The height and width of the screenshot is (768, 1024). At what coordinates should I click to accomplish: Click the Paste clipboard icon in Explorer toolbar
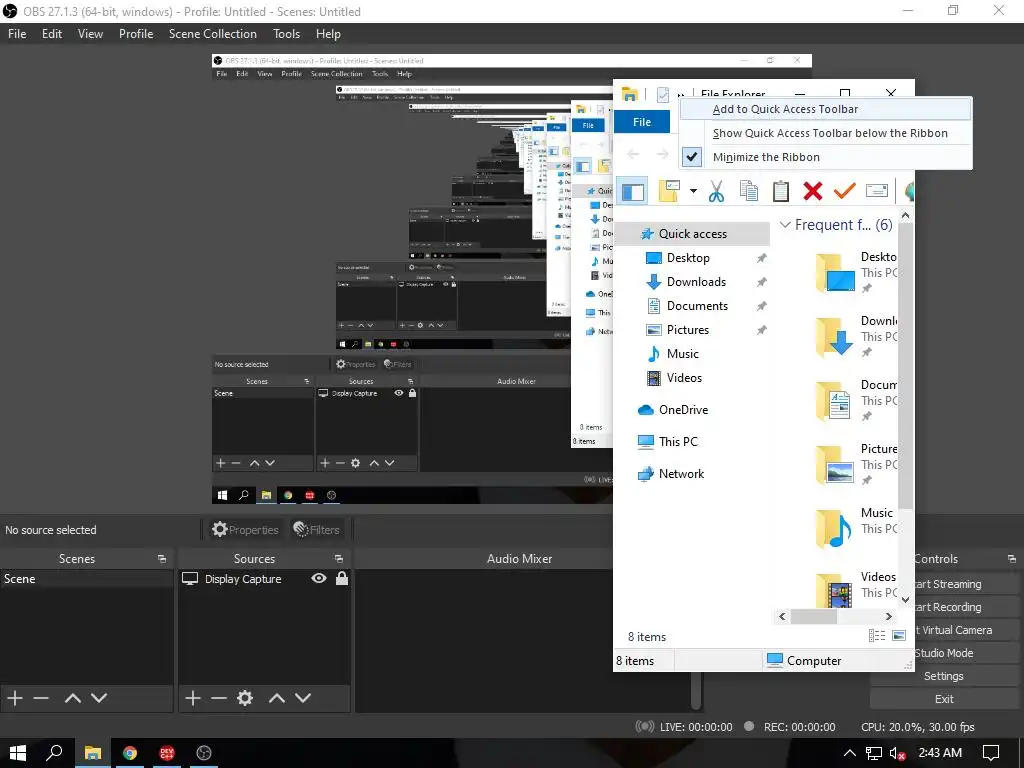pos(780,191)
